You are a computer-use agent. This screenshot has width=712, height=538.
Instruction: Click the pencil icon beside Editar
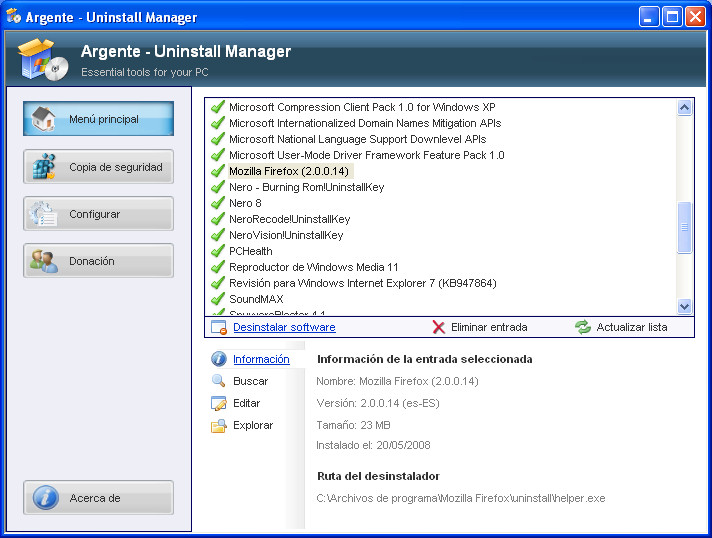point(219,403)
